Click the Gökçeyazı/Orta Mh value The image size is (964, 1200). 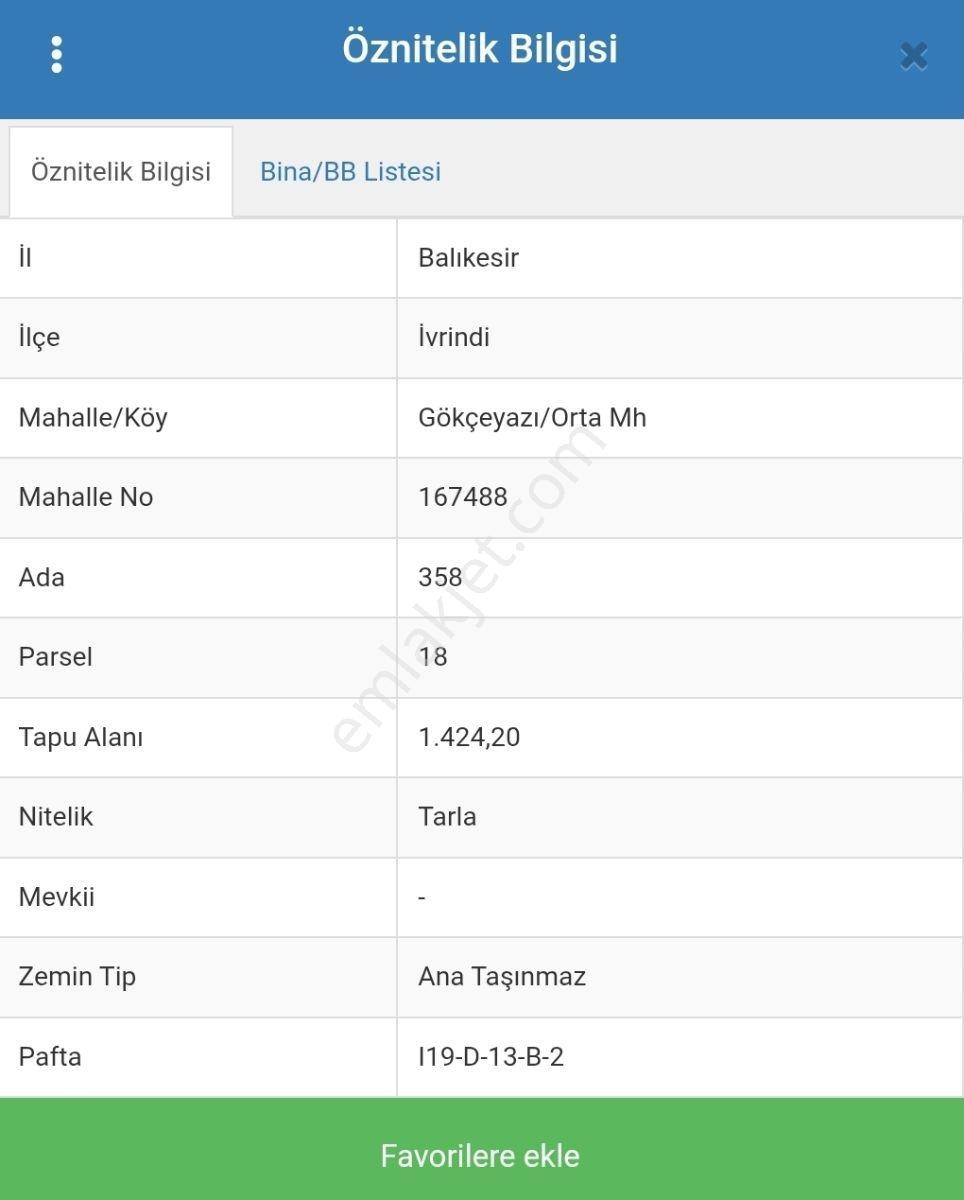point(532,417)
